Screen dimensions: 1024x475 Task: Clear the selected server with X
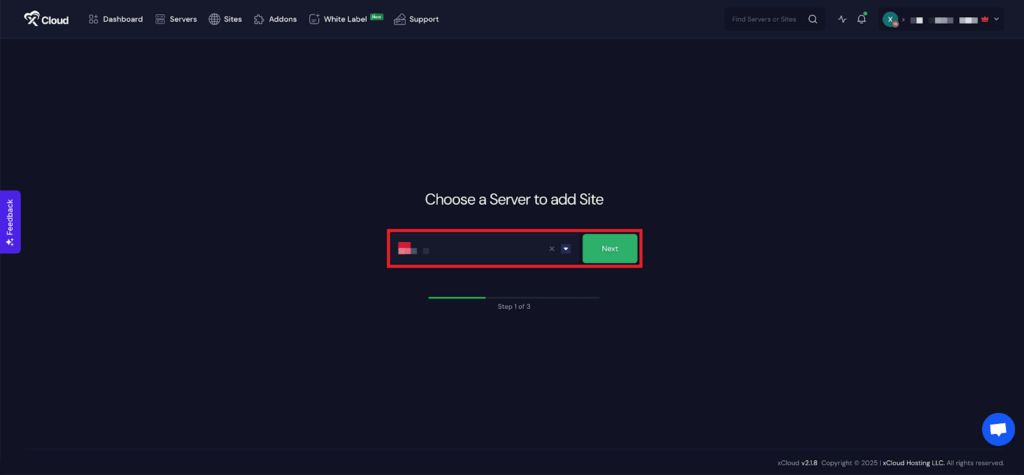pyautogui.click(x=551, y=249)
